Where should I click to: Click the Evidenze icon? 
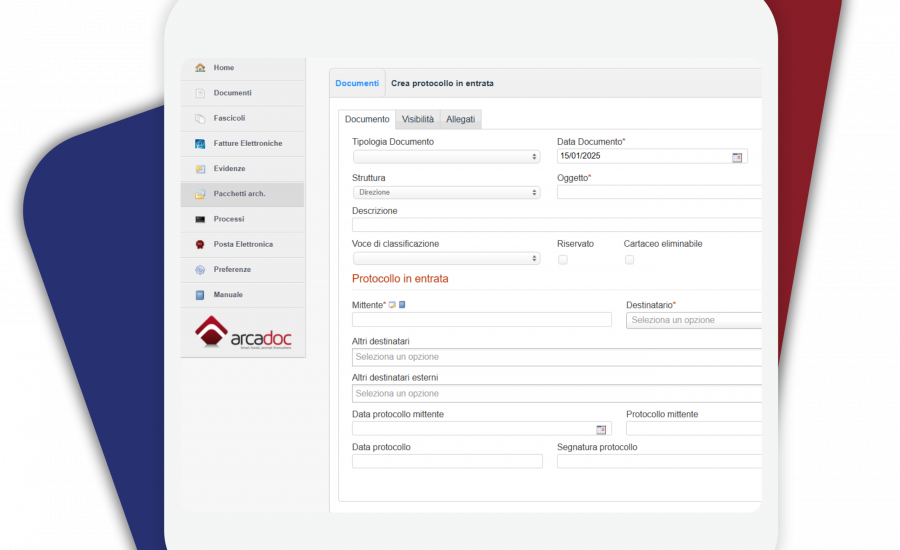pyautogui.click(x=200, y=169)
